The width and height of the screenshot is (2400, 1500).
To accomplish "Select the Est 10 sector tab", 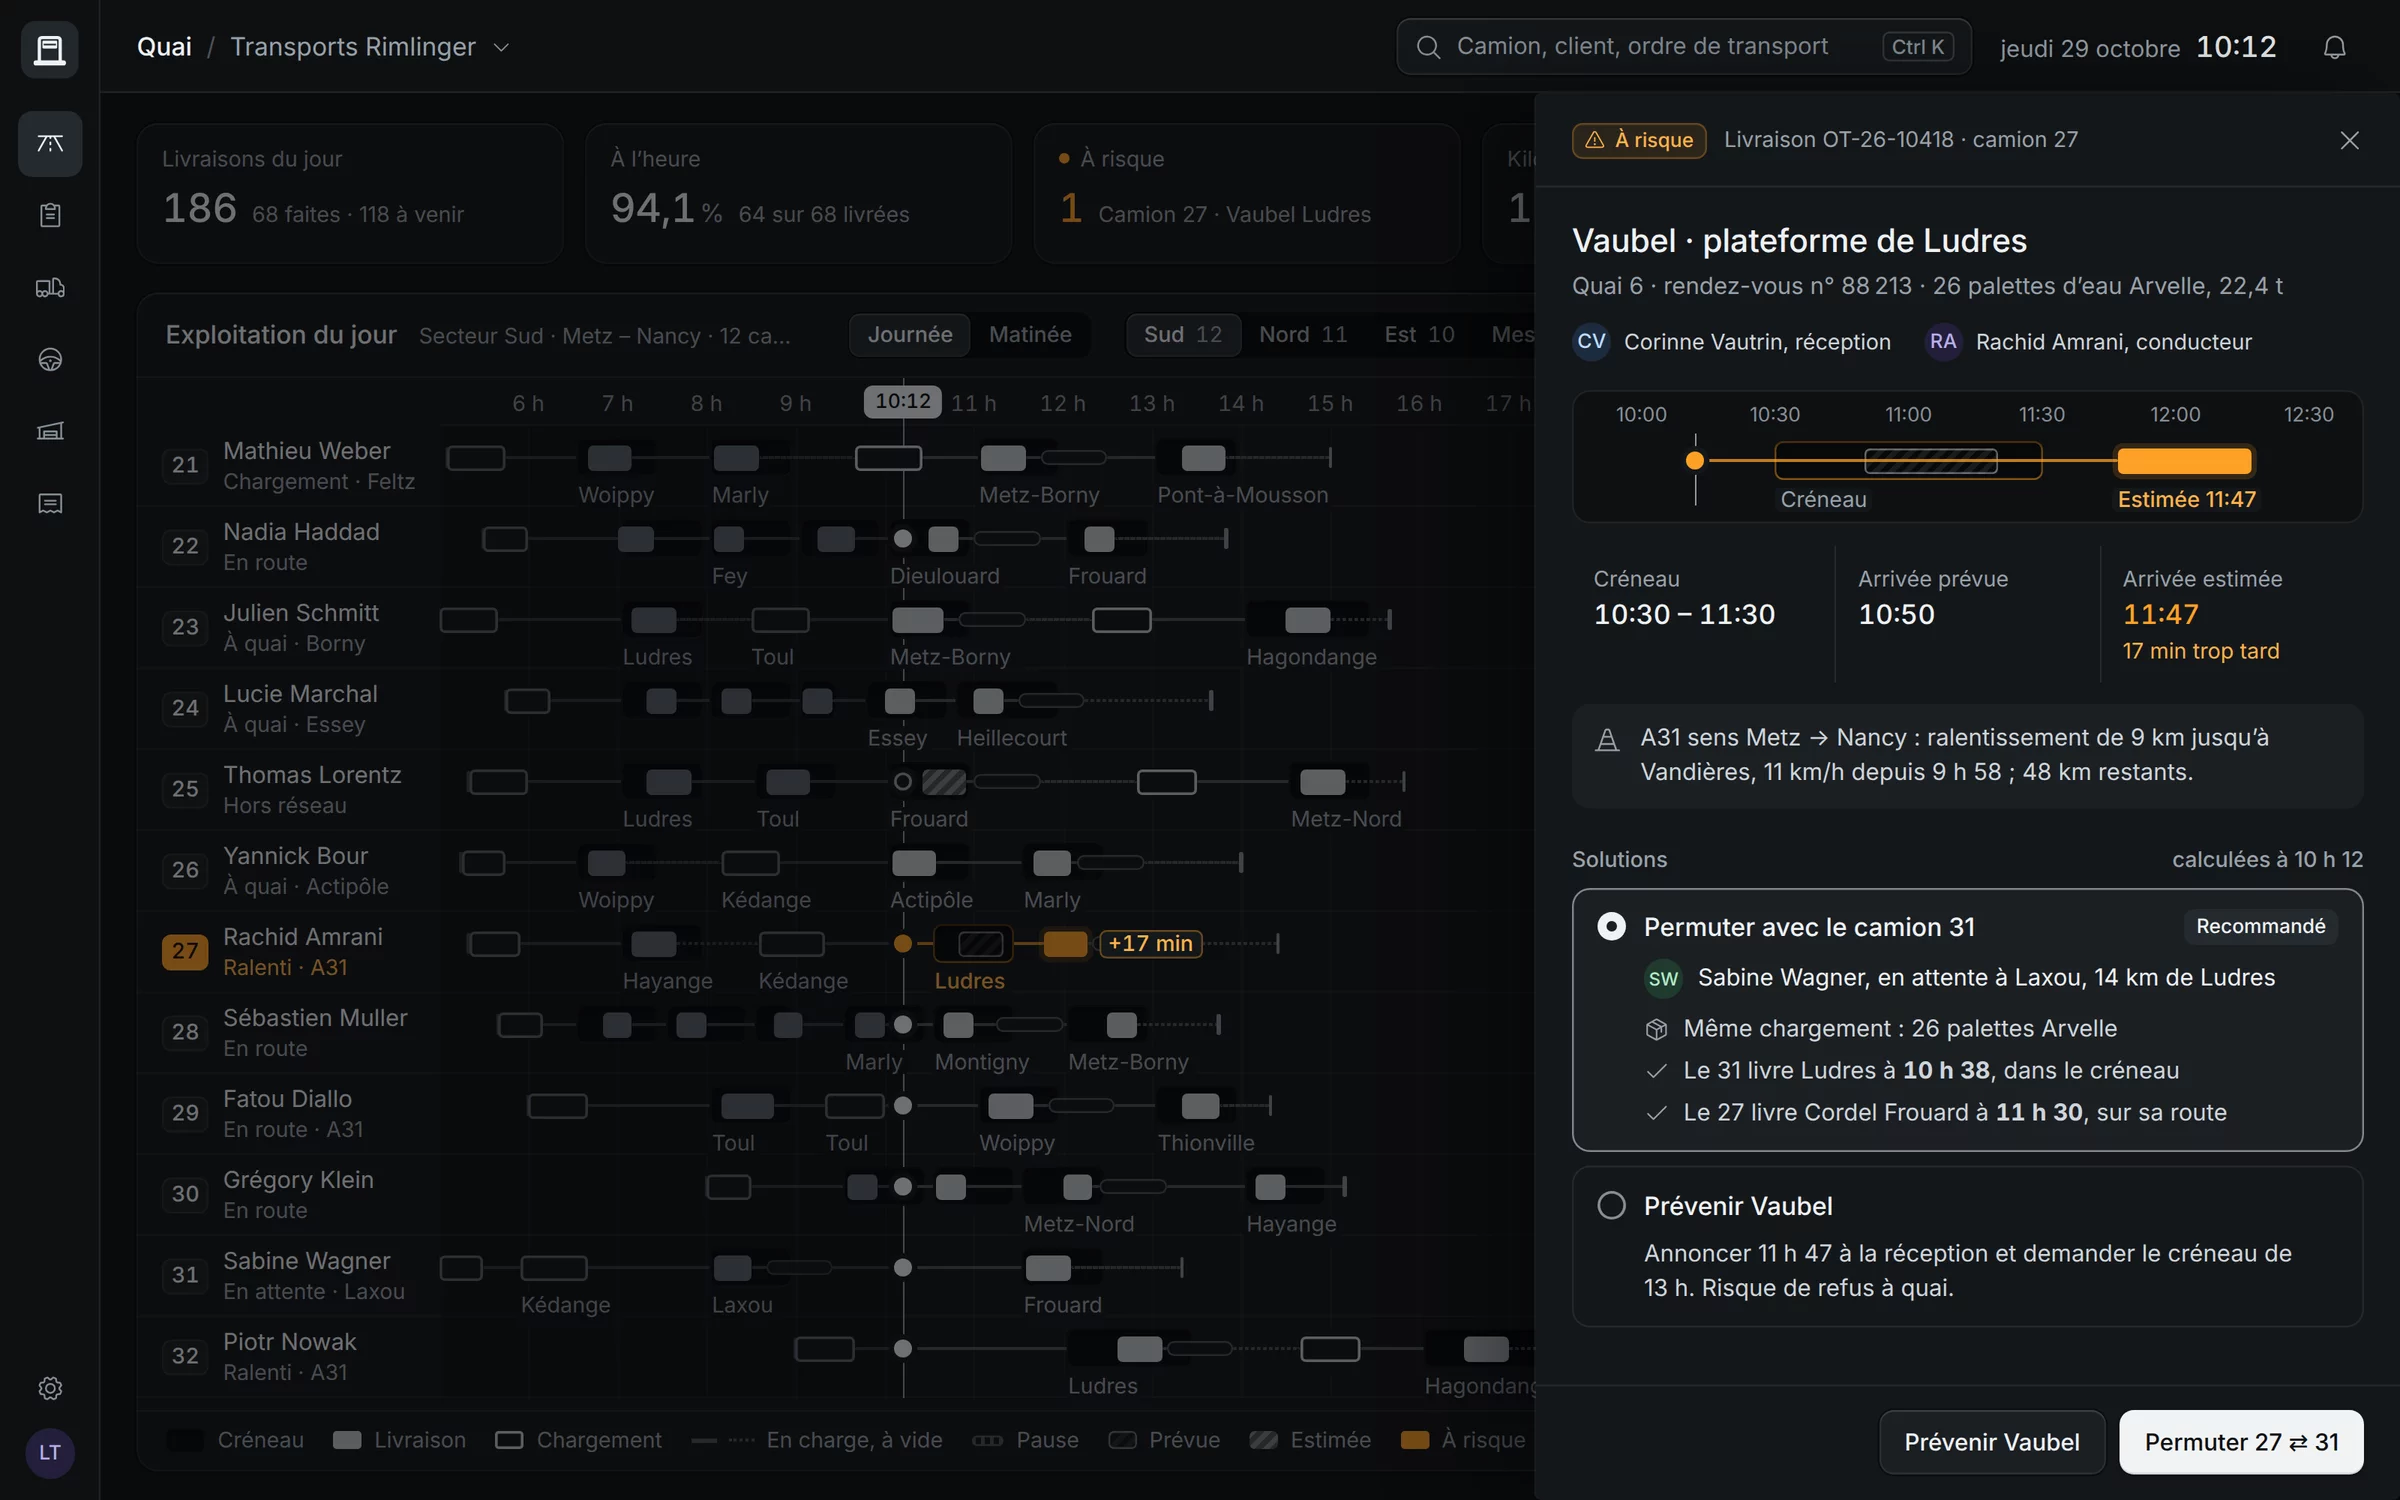I will tap(1419, 335).
